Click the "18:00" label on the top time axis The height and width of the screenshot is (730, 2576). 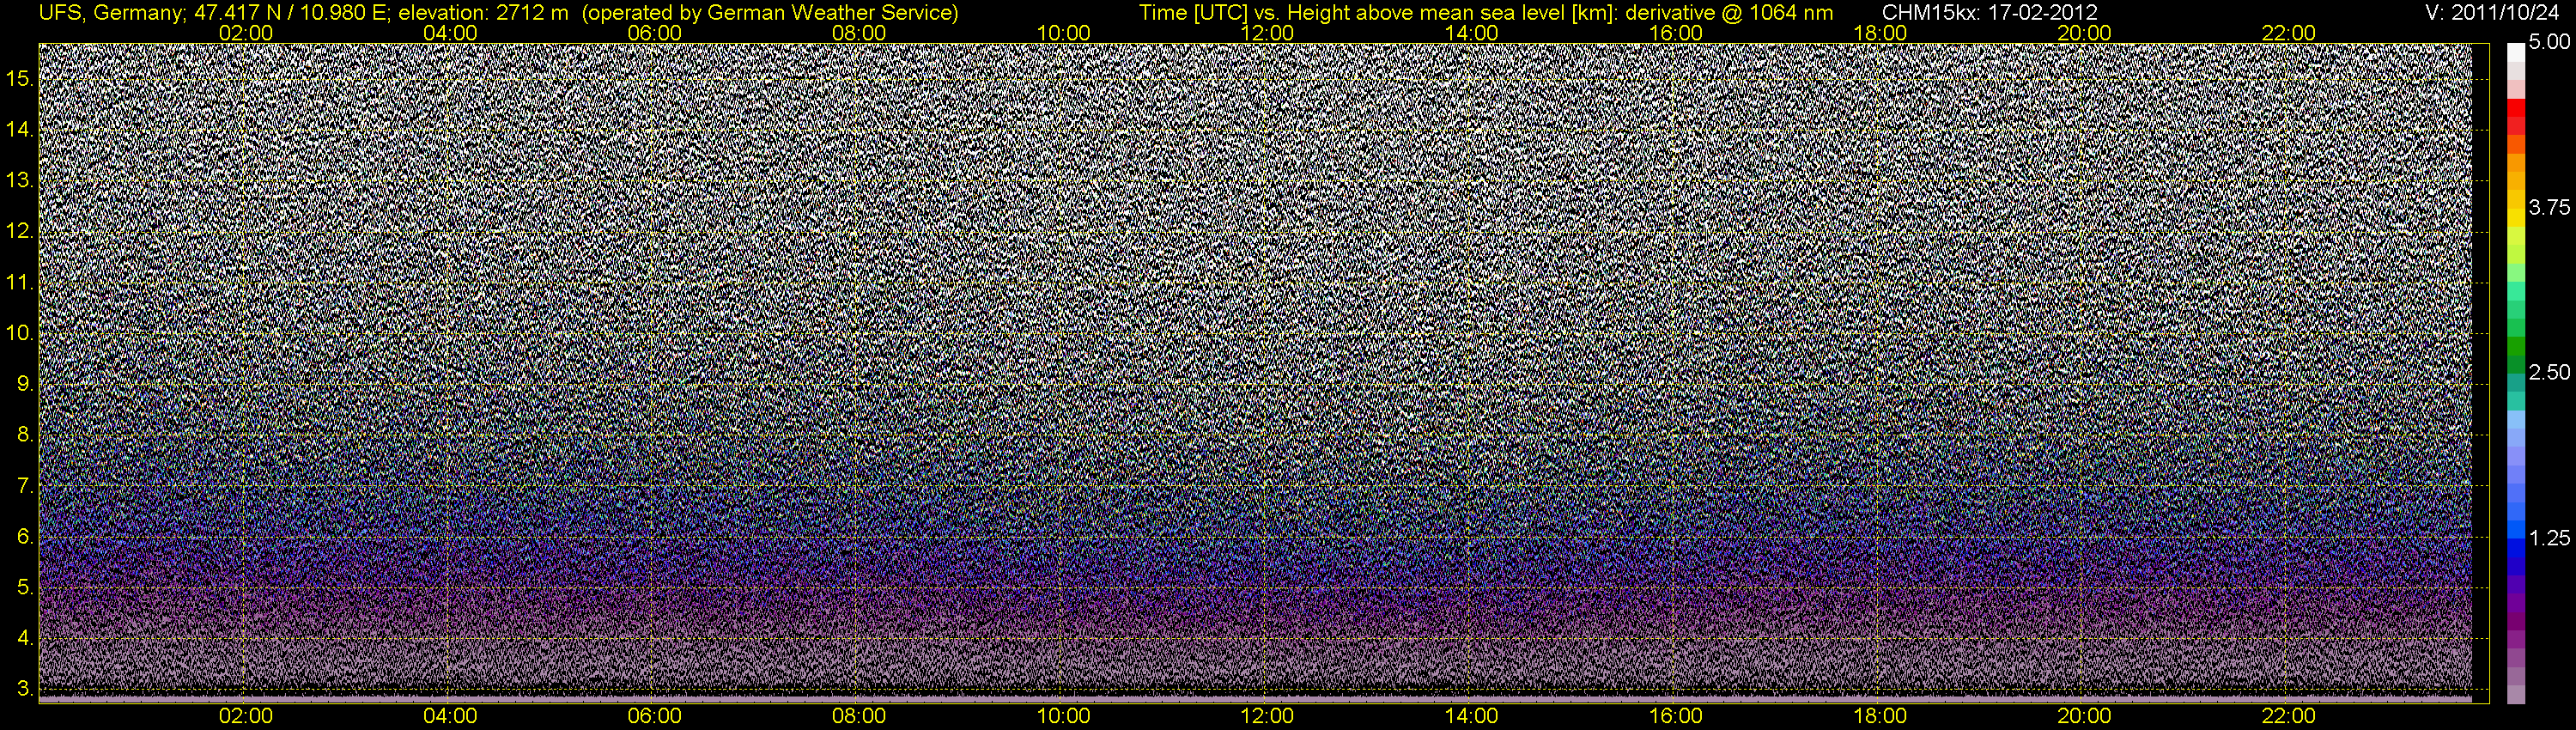coord(1880,33)
